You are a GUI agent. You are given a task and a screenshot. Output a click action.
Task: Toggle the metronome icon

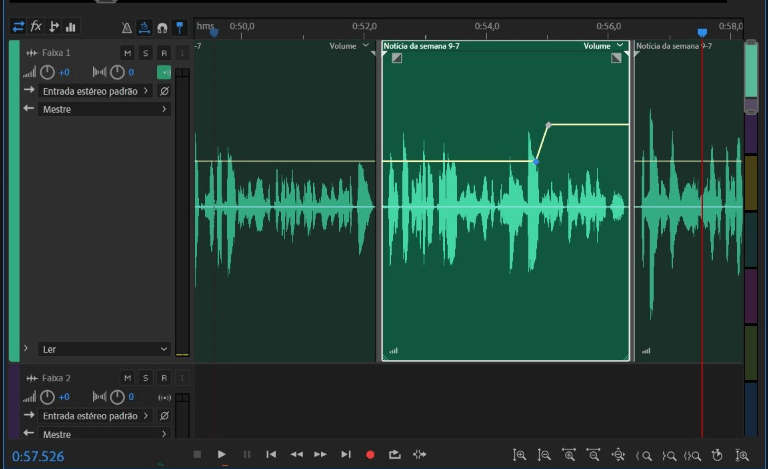(126, 28)
